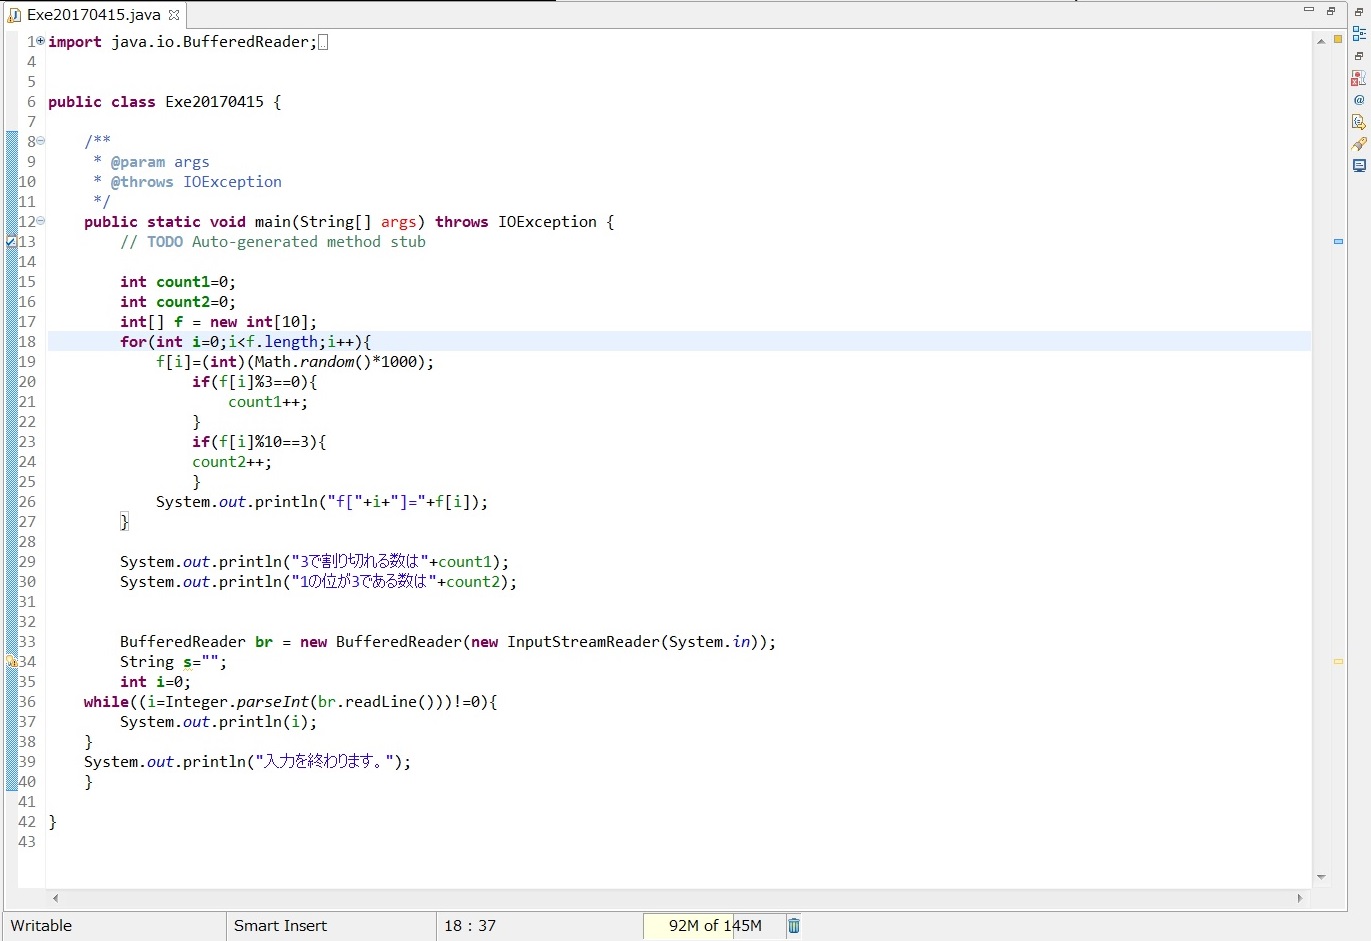This screenshot has height=941, width=1371.
Task: Click the yellow warning square atop overview ruler
Action: [1338, 40]
